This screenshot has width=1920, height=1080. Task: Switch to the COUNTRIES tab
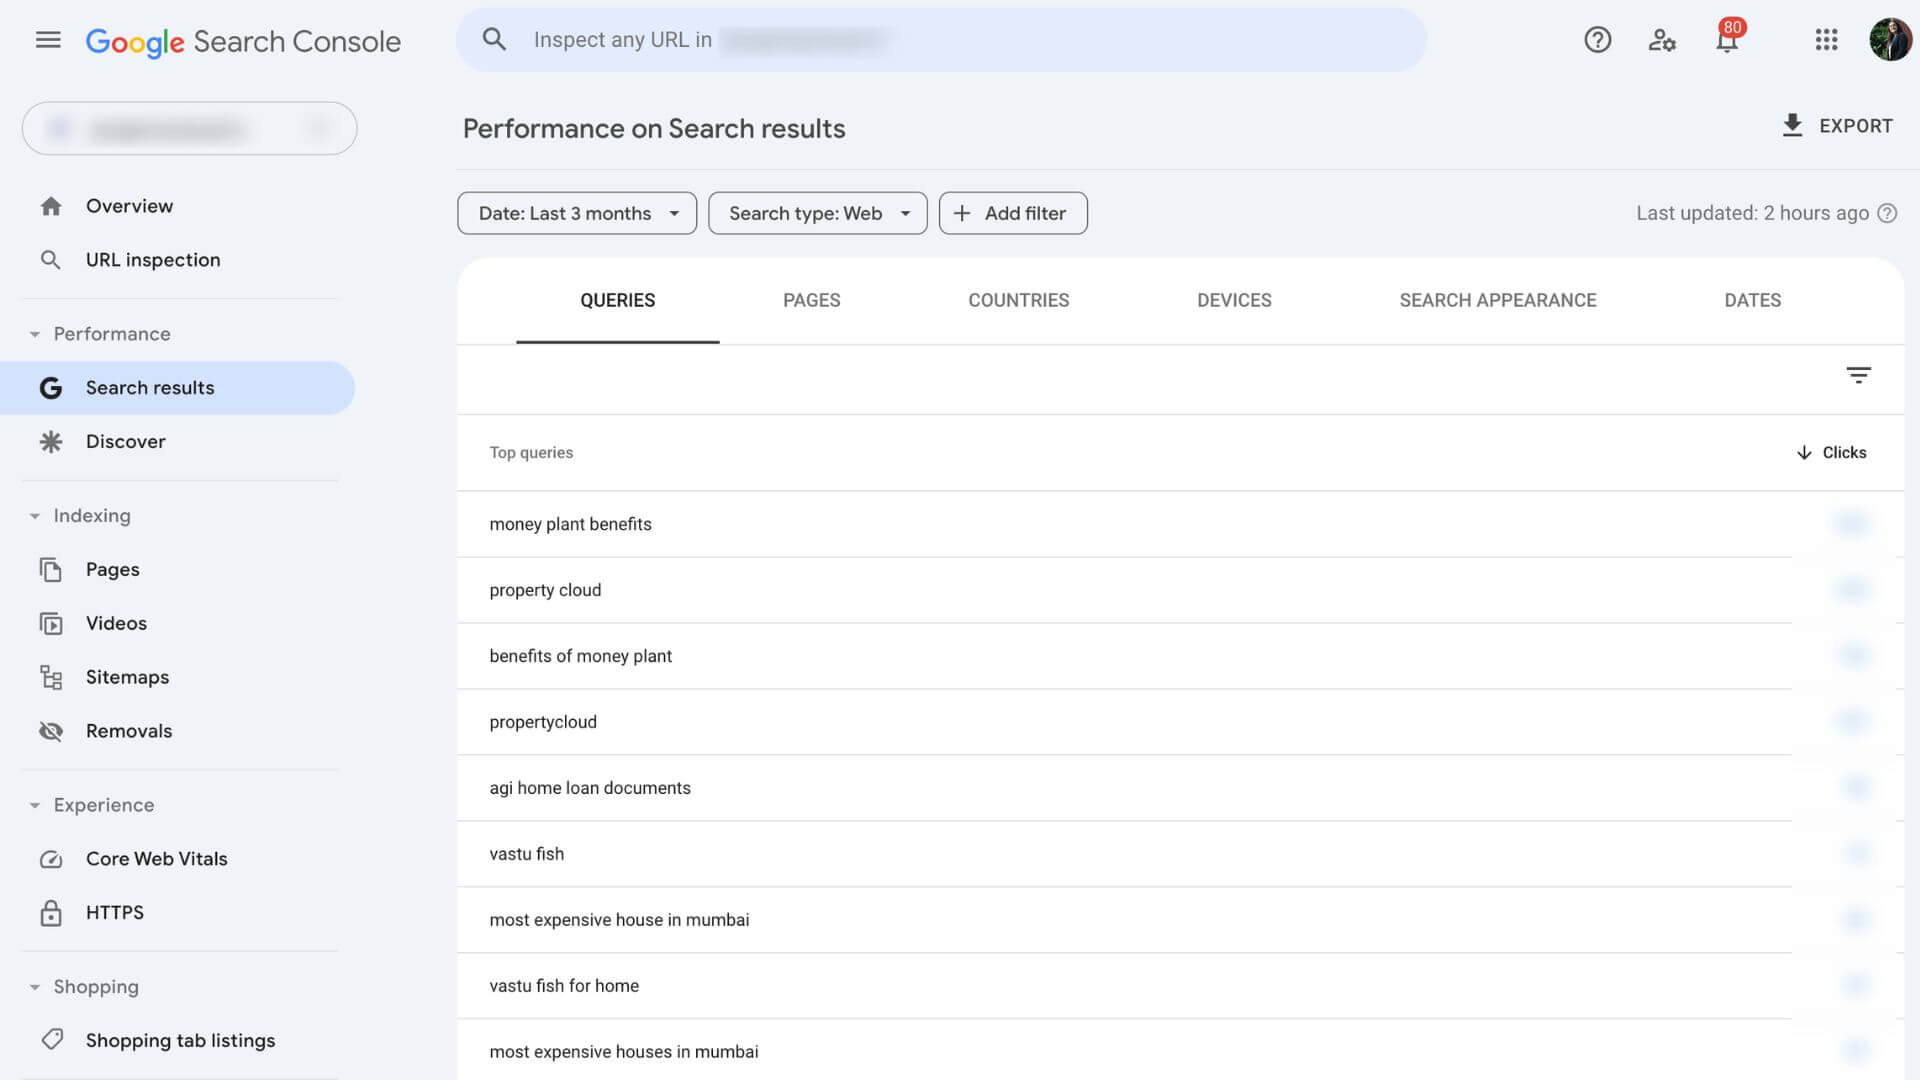1018,300
